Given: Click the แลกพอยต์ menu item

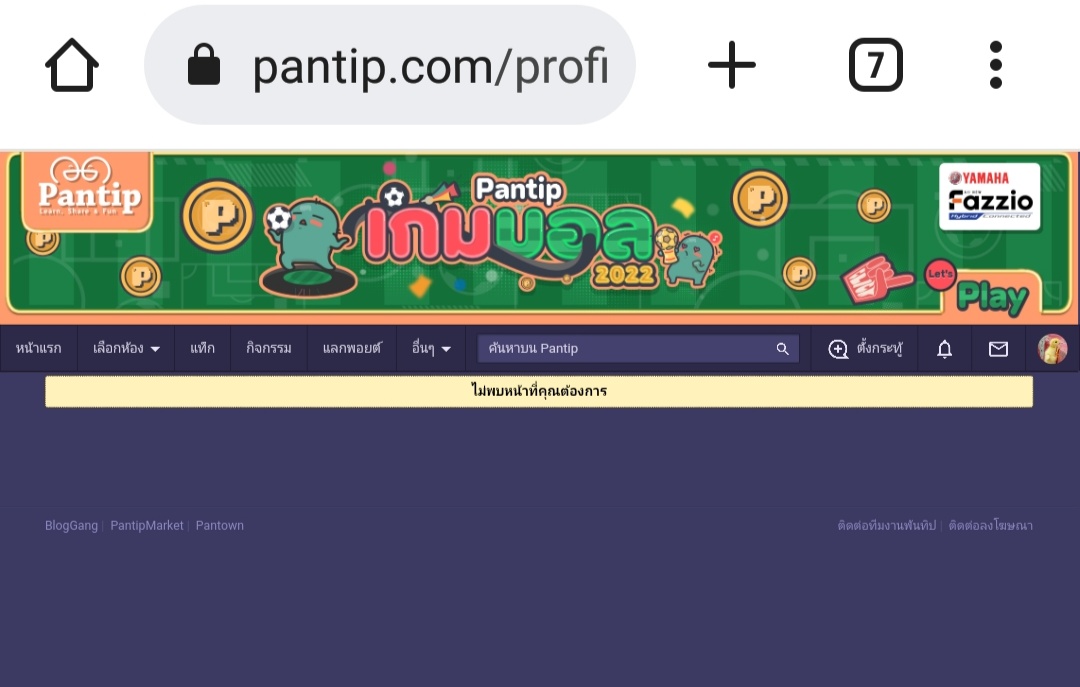Looking at the screenshot, I should [351, 349].
